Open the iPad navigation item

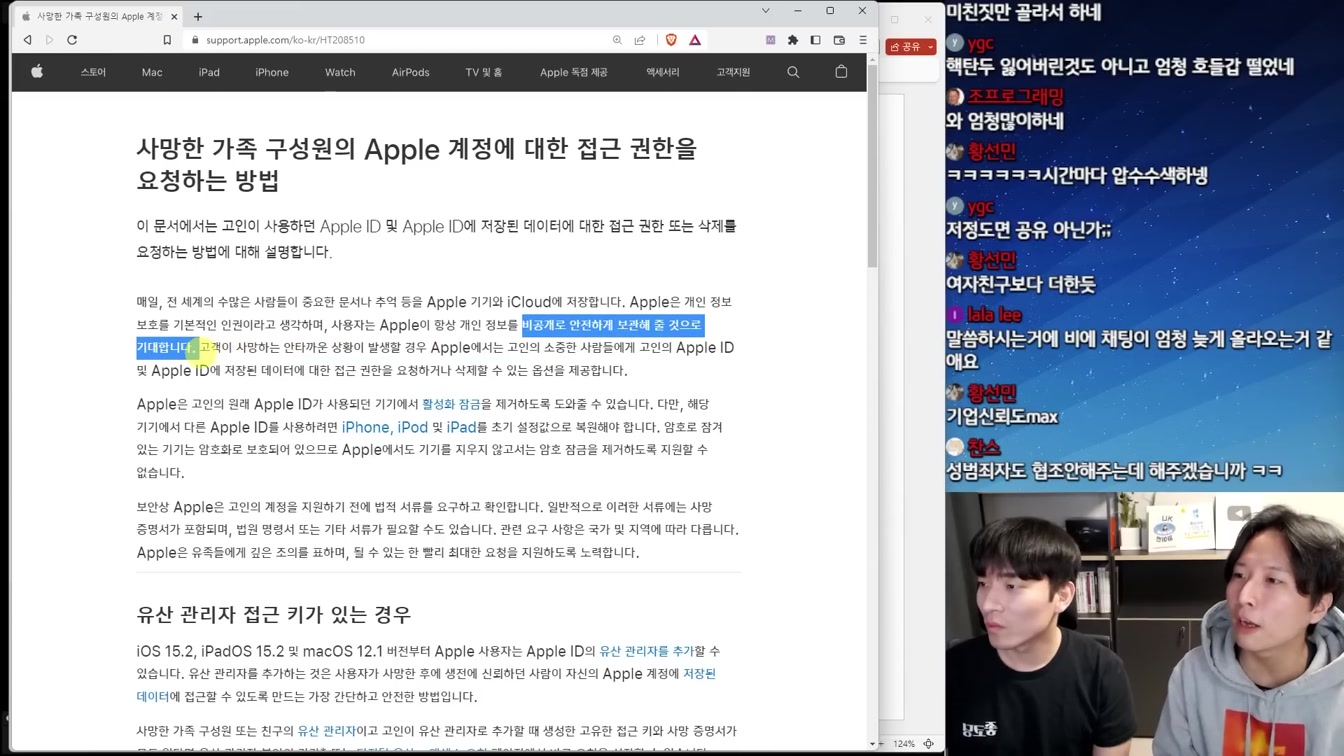[x=209, y=72]
